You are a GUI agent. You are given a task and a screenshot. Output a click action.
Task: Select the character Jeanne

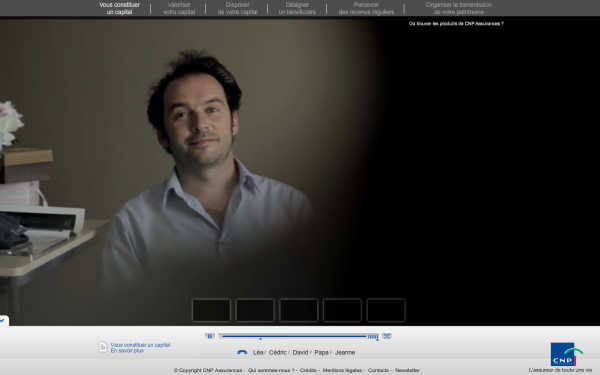345,352
